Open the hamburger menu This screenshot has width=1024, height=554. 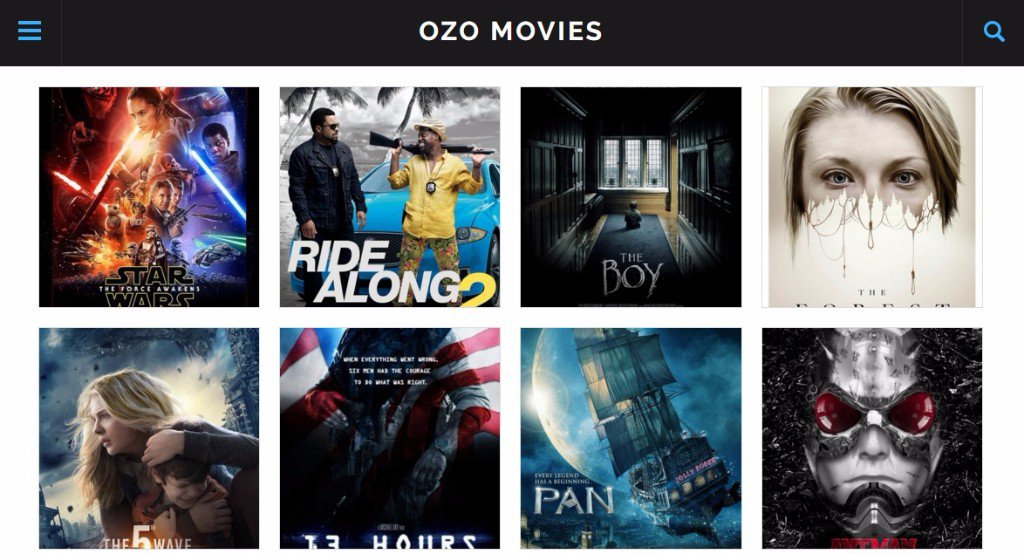[x=29, y=31]
